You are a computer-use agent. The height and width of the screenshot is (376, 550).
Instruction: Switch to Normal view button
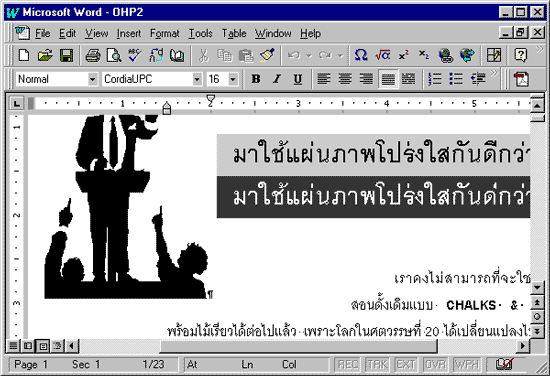pos(13,346)
